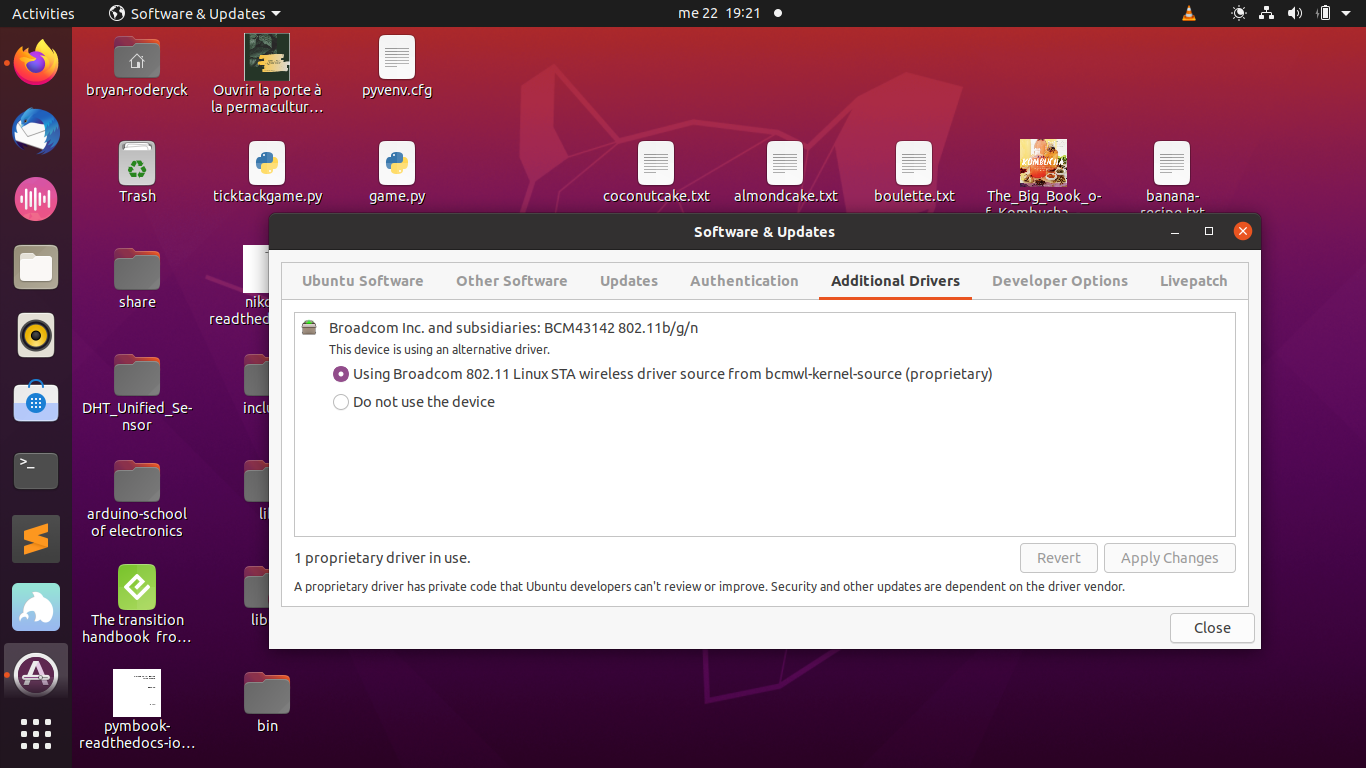Show Applications grid
The height and width of the screenshot is (768, 1366).
[x=36, y=734]
